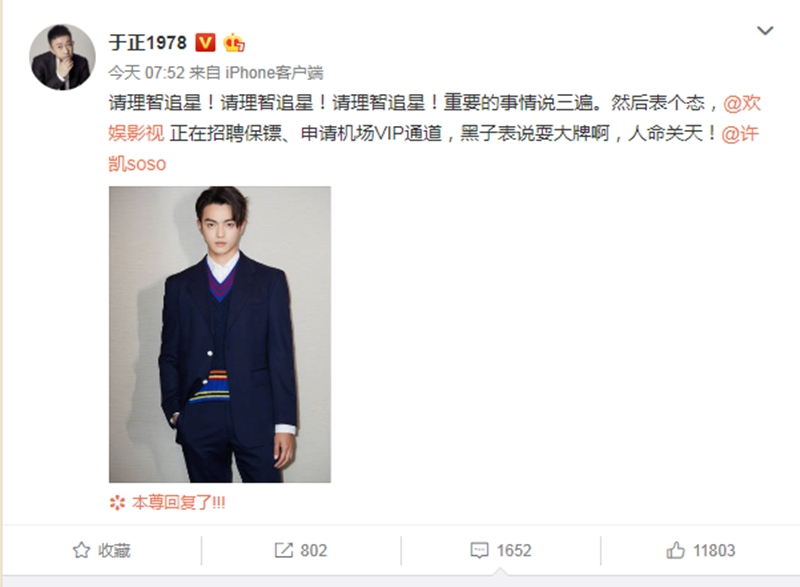Open 于正1978's profile avatar

[x=62, y=57]
